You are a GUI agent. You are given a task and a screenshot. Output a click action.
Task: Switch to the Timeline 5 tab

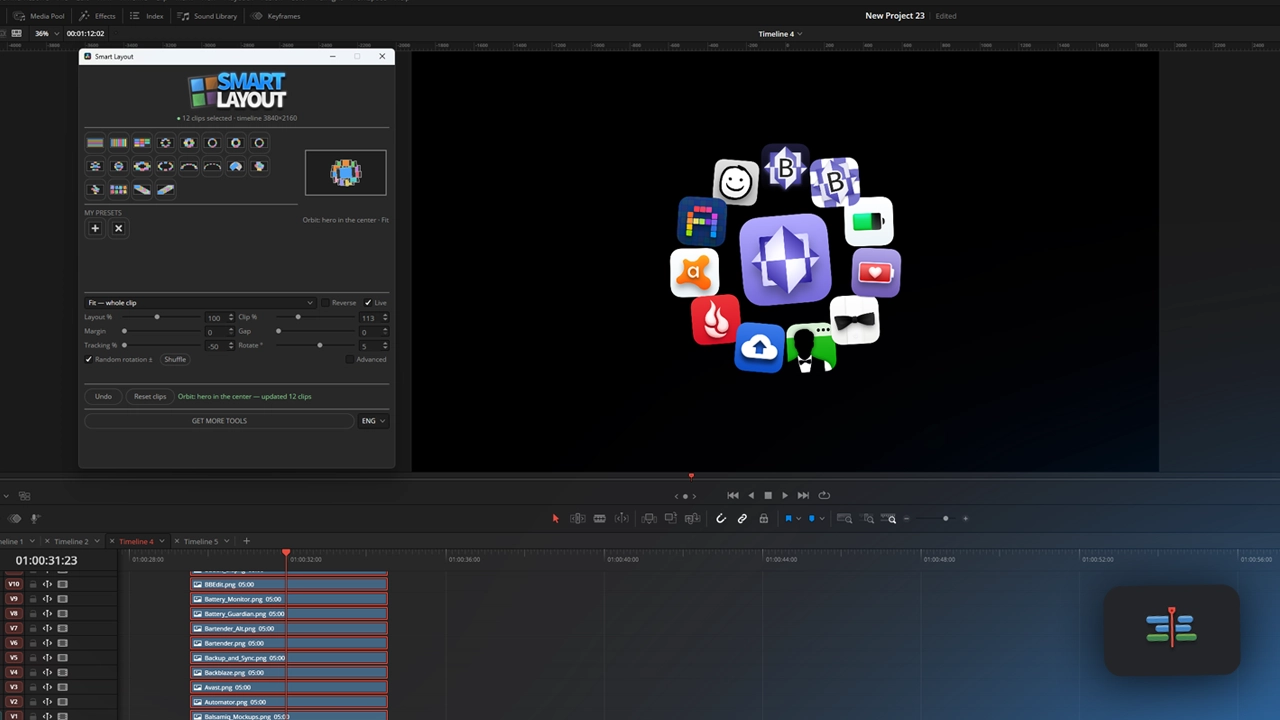[201, 542]
